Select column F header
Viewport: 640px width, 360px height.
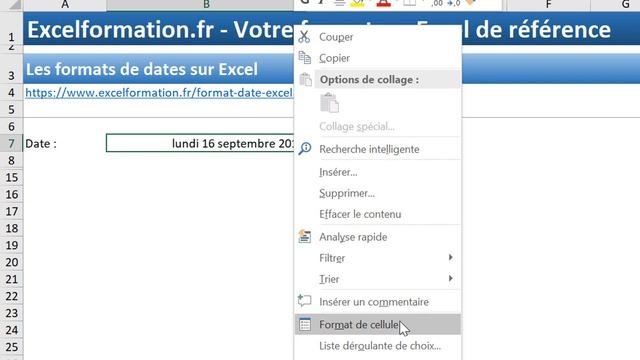548,4
